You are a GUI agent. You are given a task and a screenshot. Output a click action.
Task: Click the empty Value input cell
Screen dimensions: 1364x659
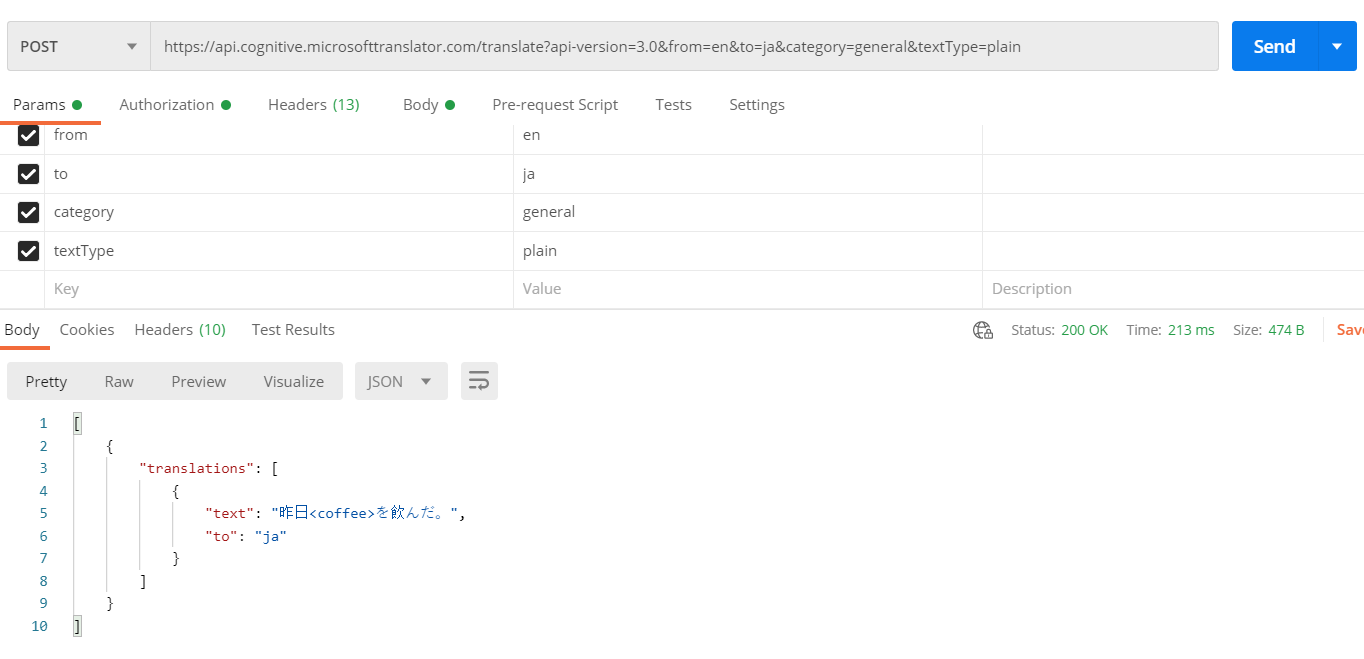click(748, 289)
